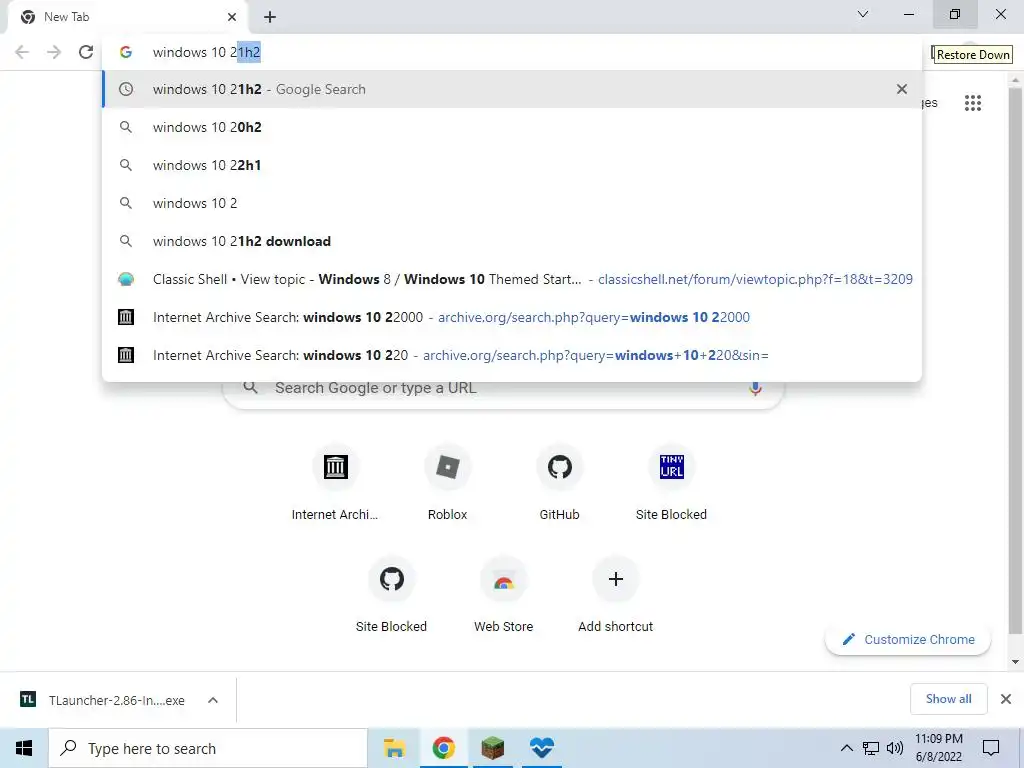The height and width of the screenshot is (768, 1024).
Task: Open the taskbar clock and date
Action: point(938,748)
